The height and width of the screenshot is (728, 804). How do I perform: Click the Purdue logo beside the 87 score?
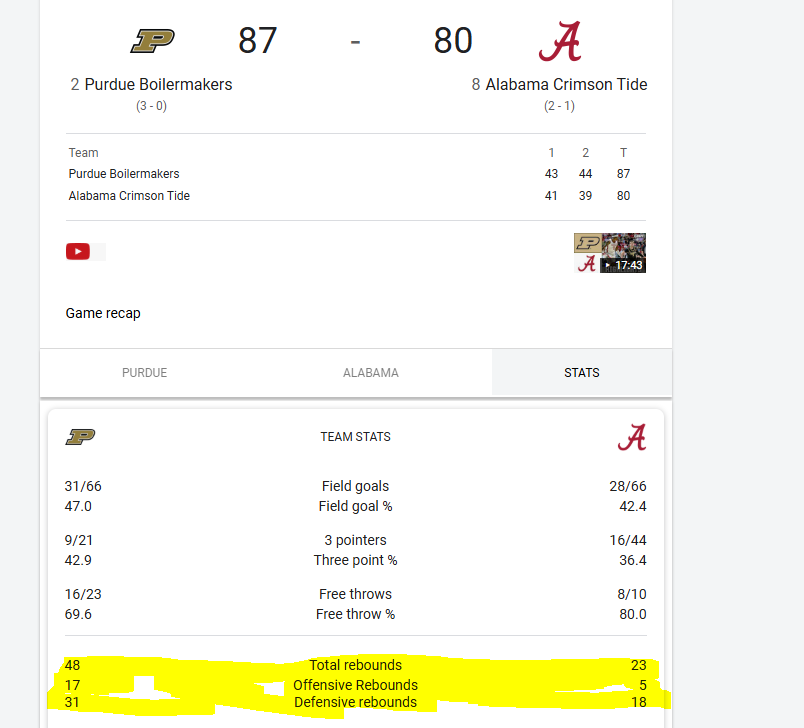click(x=152, y=41)
